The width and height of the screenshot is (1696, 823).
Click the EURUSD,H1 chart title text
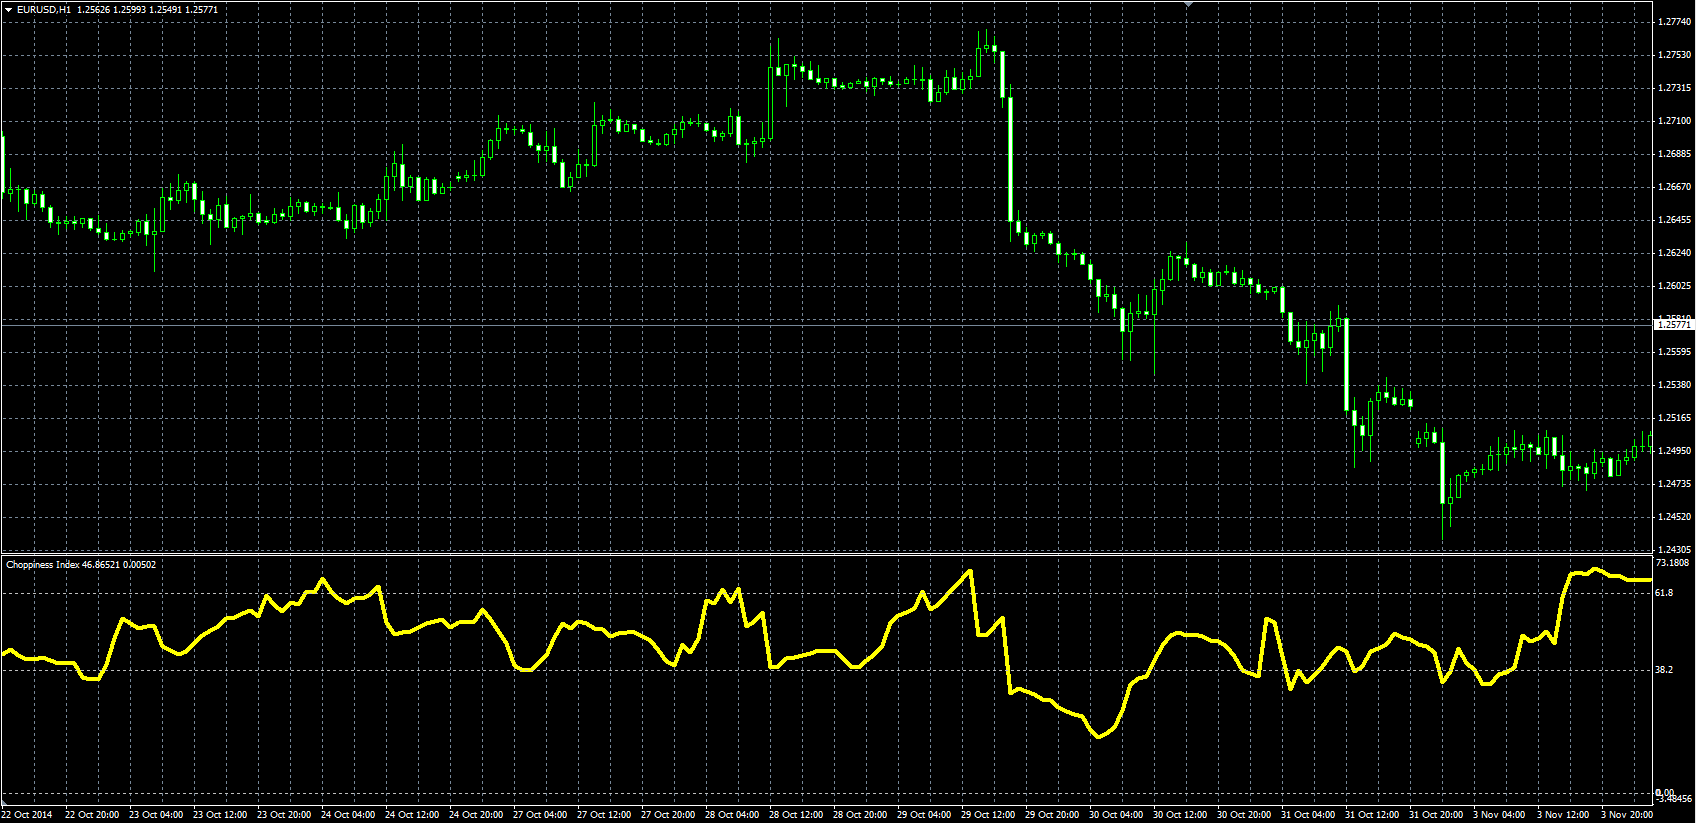[44, 9]
